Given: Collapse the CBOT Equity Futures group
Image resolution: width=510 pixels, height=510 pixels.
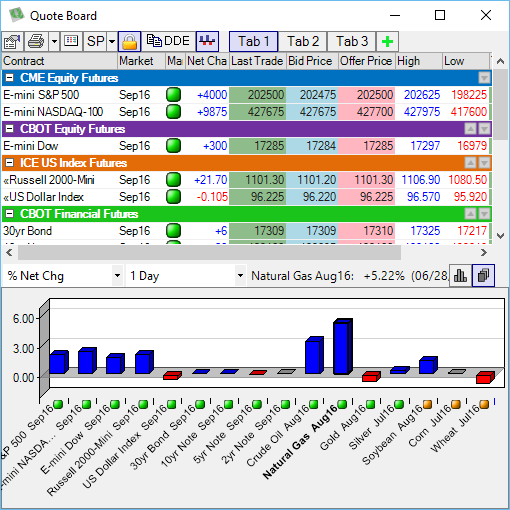Looking at the screenshot, I should [10, 129].
